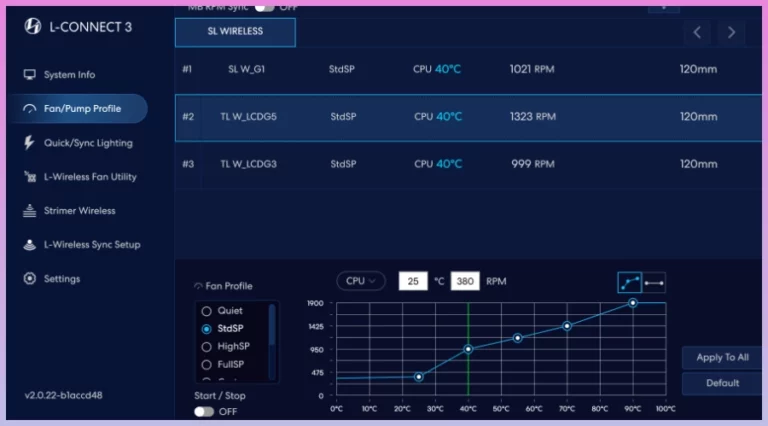The image size is (768, 426).
Task: Open Settings in the sidebar
Action: [x=61, y=279]
